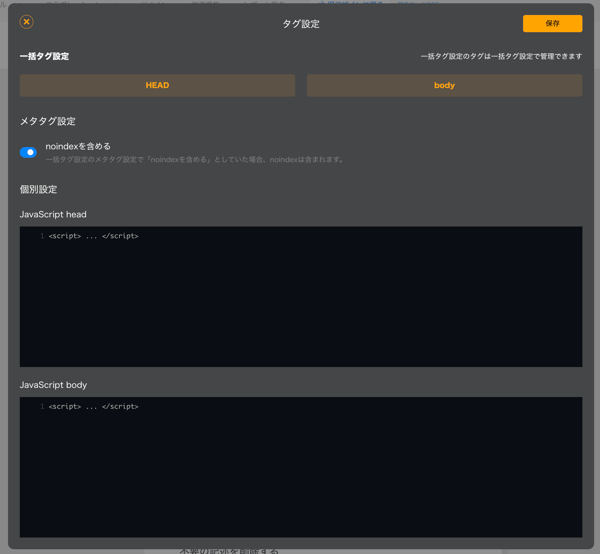Toggle the noindexを含める switch

click(28, 152)
